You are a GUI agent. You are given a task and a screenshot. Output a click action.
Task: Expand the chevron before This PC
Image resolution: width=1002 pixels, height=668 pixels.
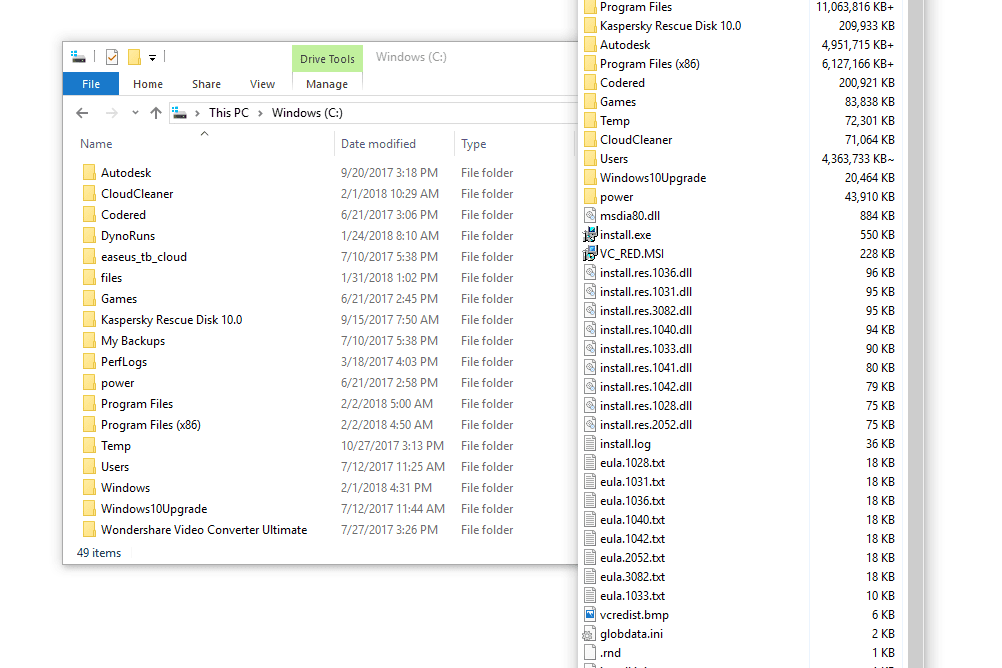click(197, 113)
